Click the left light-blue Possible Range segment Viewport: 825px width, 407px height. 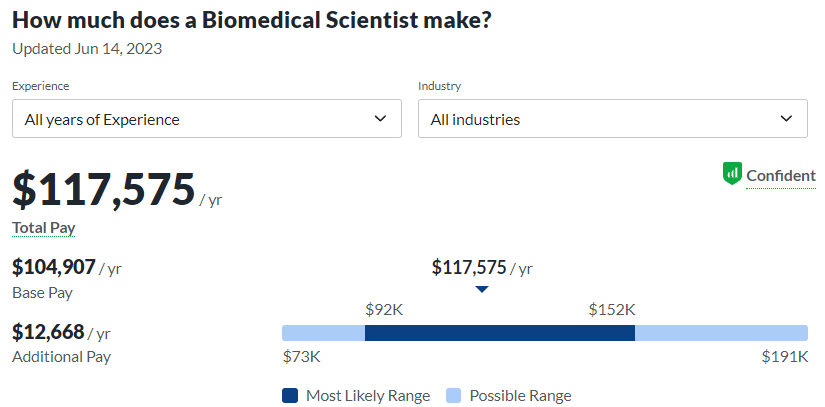point(323,333)
